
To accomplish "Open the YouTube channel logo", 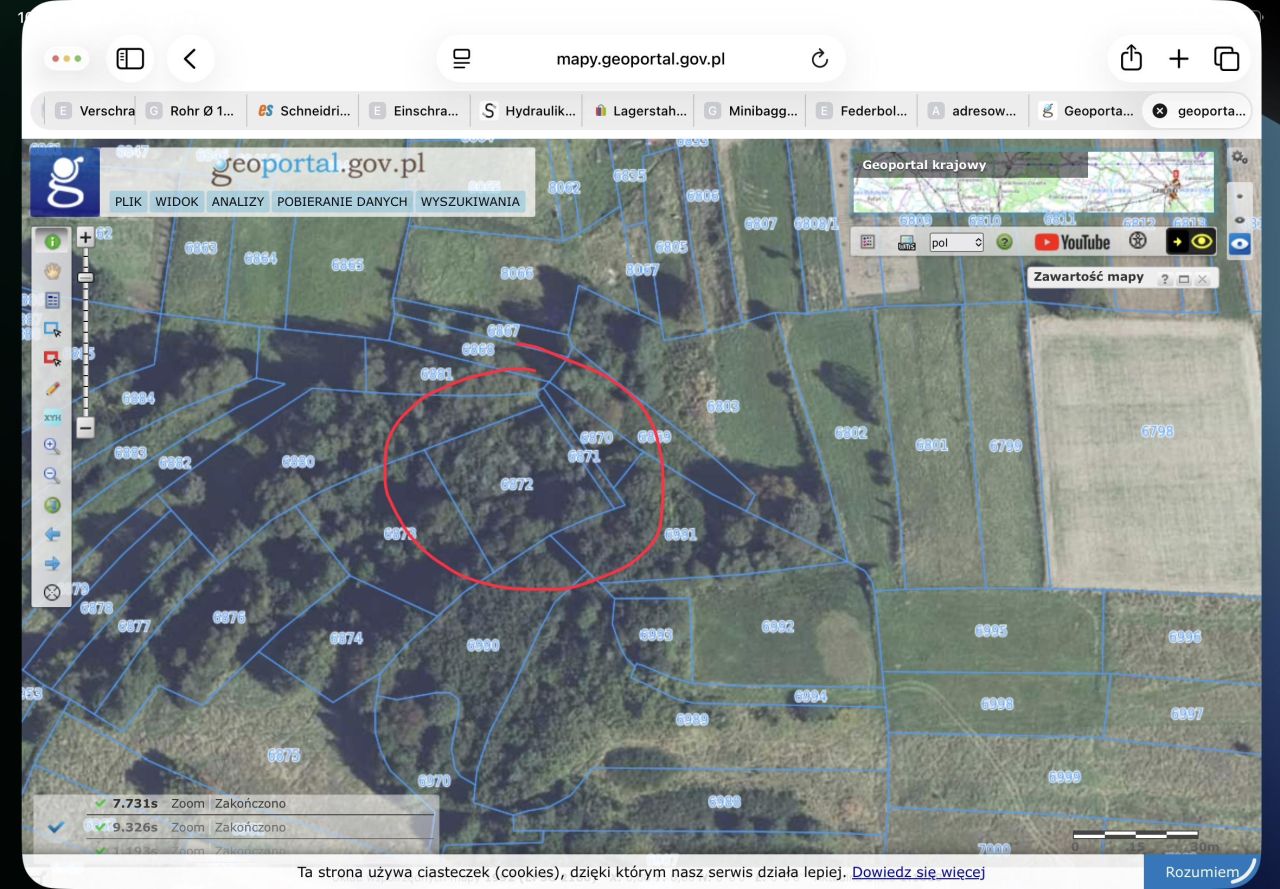I will click(x=1072, y=242).
